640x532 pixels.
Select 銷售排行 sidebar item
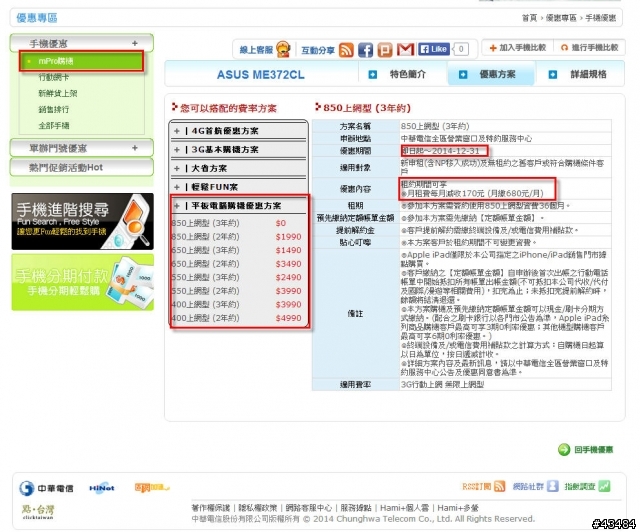point(53,109)
